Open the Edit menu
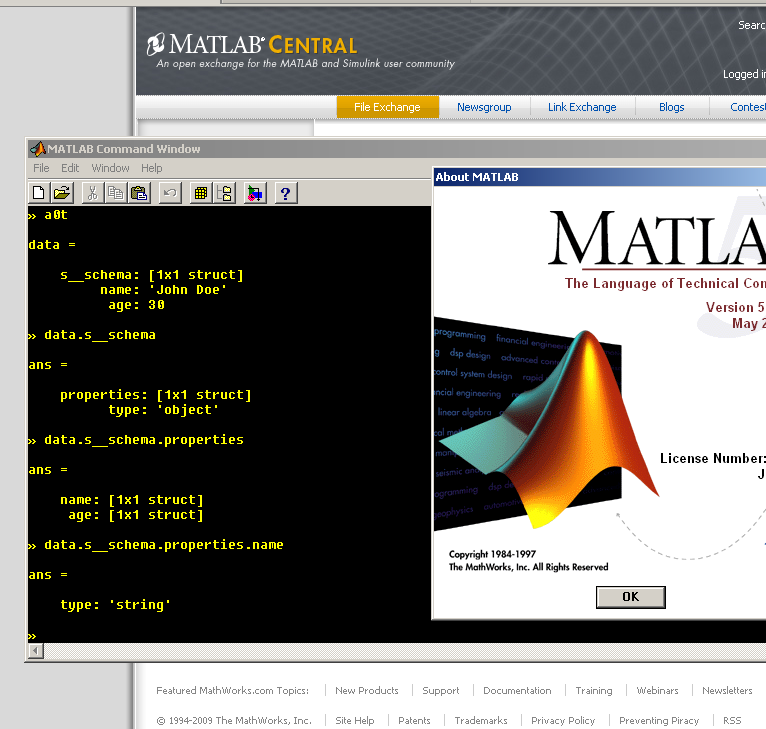 (x=70, y=168)
